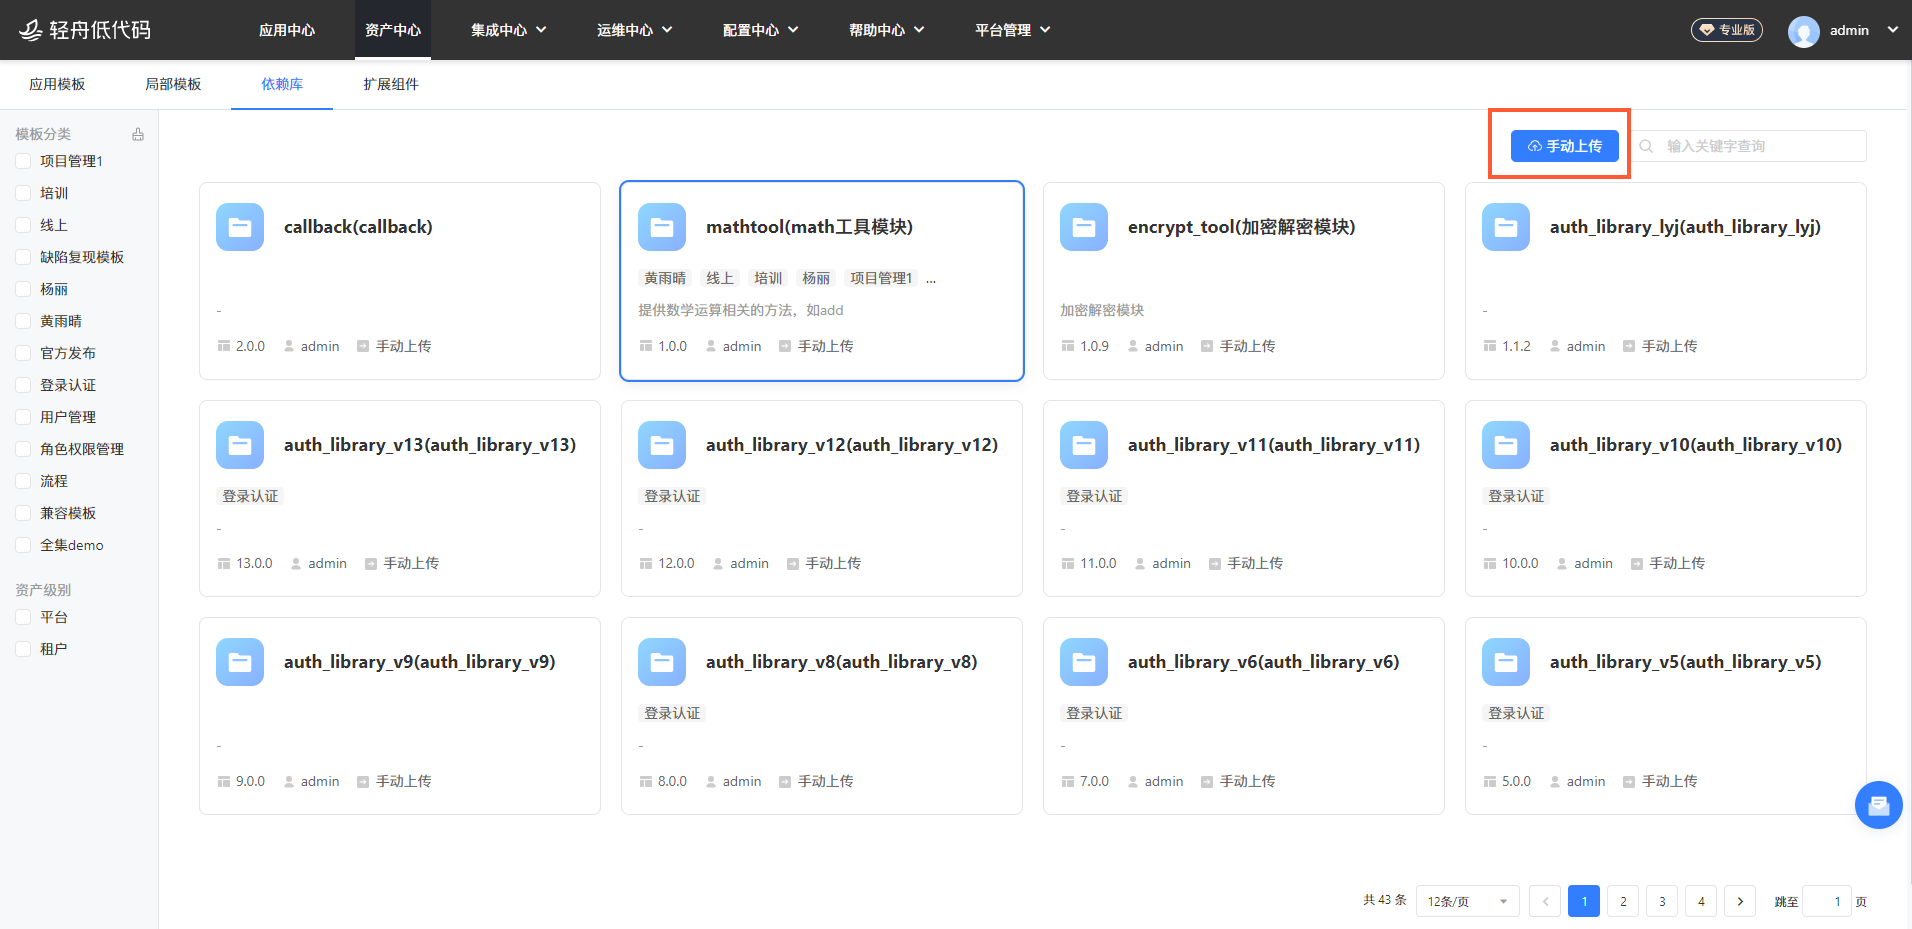Click the mathtool card folder icon
Viewport: 1912px width, 929px height.
tap(662, 227)
